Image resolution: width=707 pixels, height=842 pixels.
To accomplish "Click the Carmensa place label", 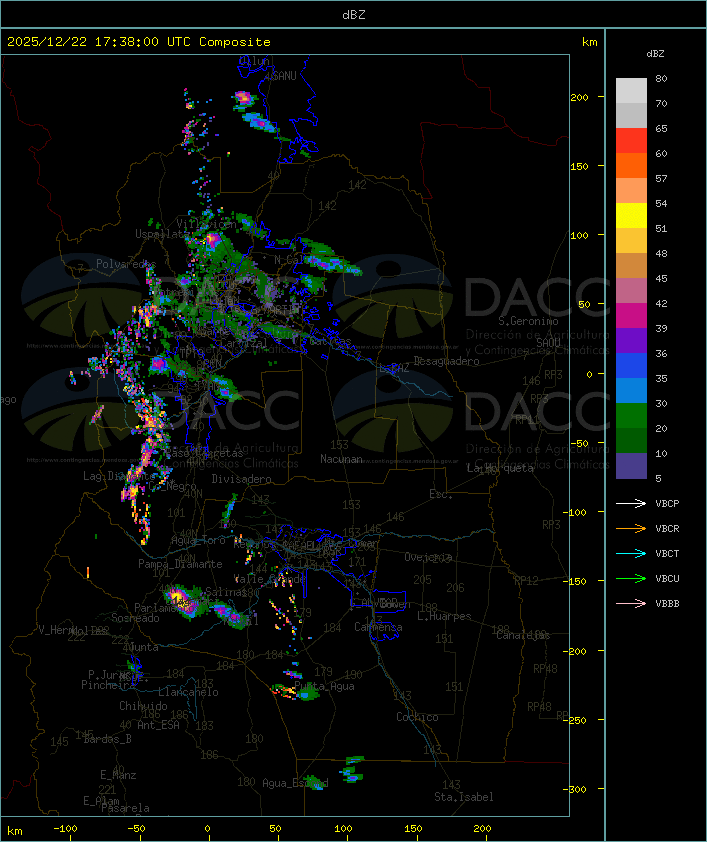I will 378,627.
